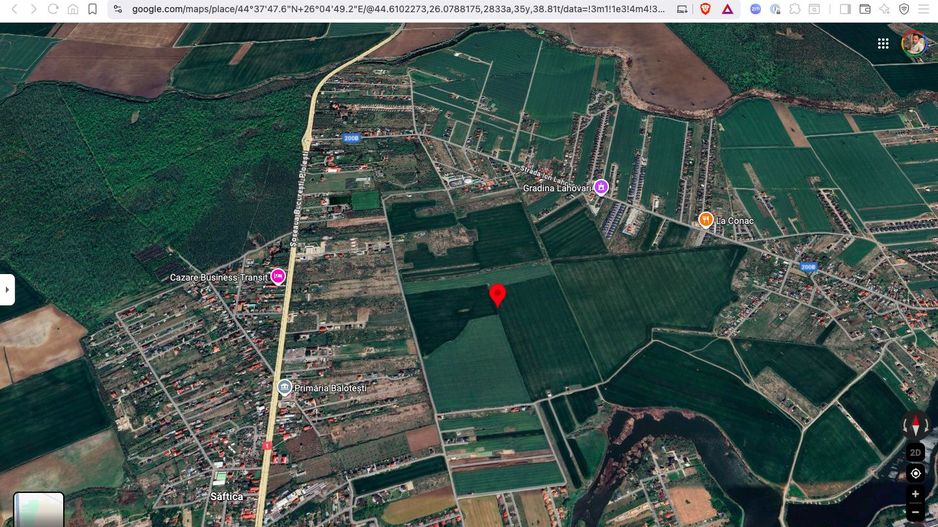The width and height of the screenshot is (938, 527).
Task: Toggle the browser sidebar panel
Action: point(845,9)
